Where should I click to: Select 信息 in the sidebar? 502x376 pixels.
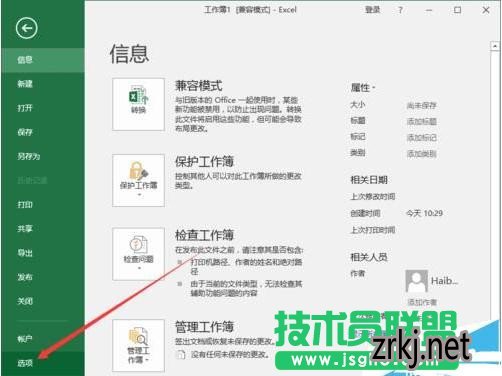point(43,60)
